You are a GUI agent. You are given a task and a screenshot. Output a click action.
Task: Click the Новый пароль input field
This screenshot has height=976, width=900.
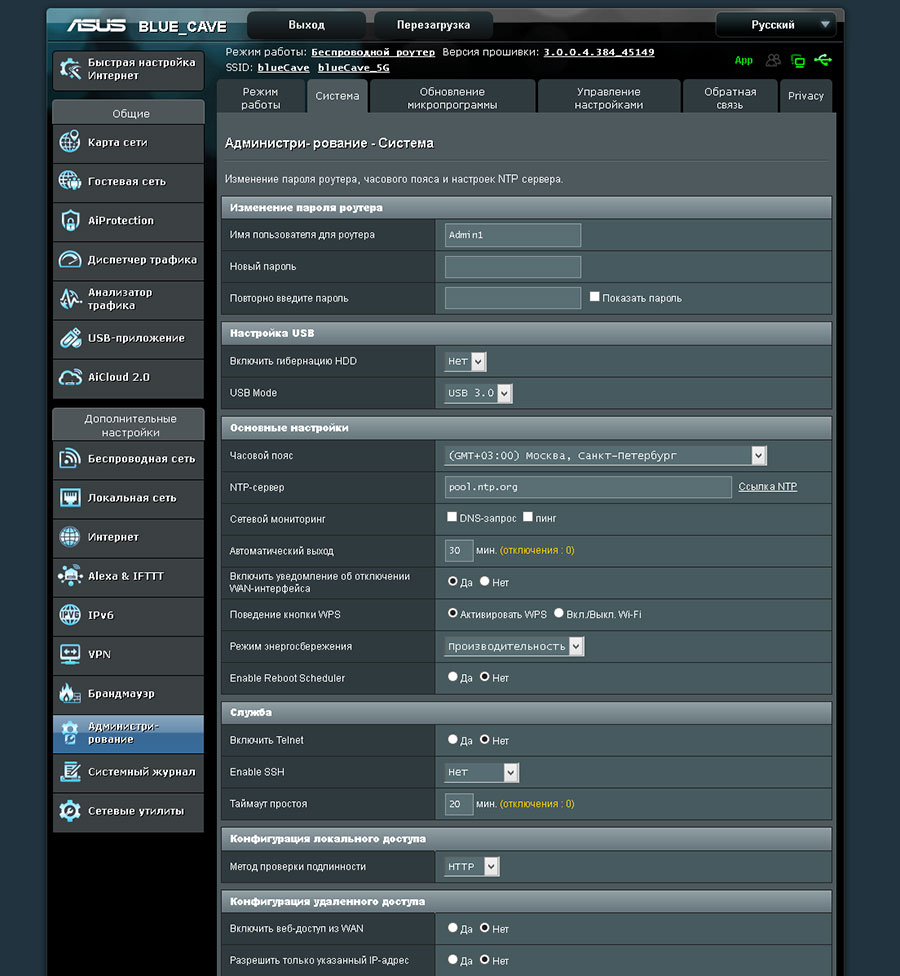click(513, 266)
